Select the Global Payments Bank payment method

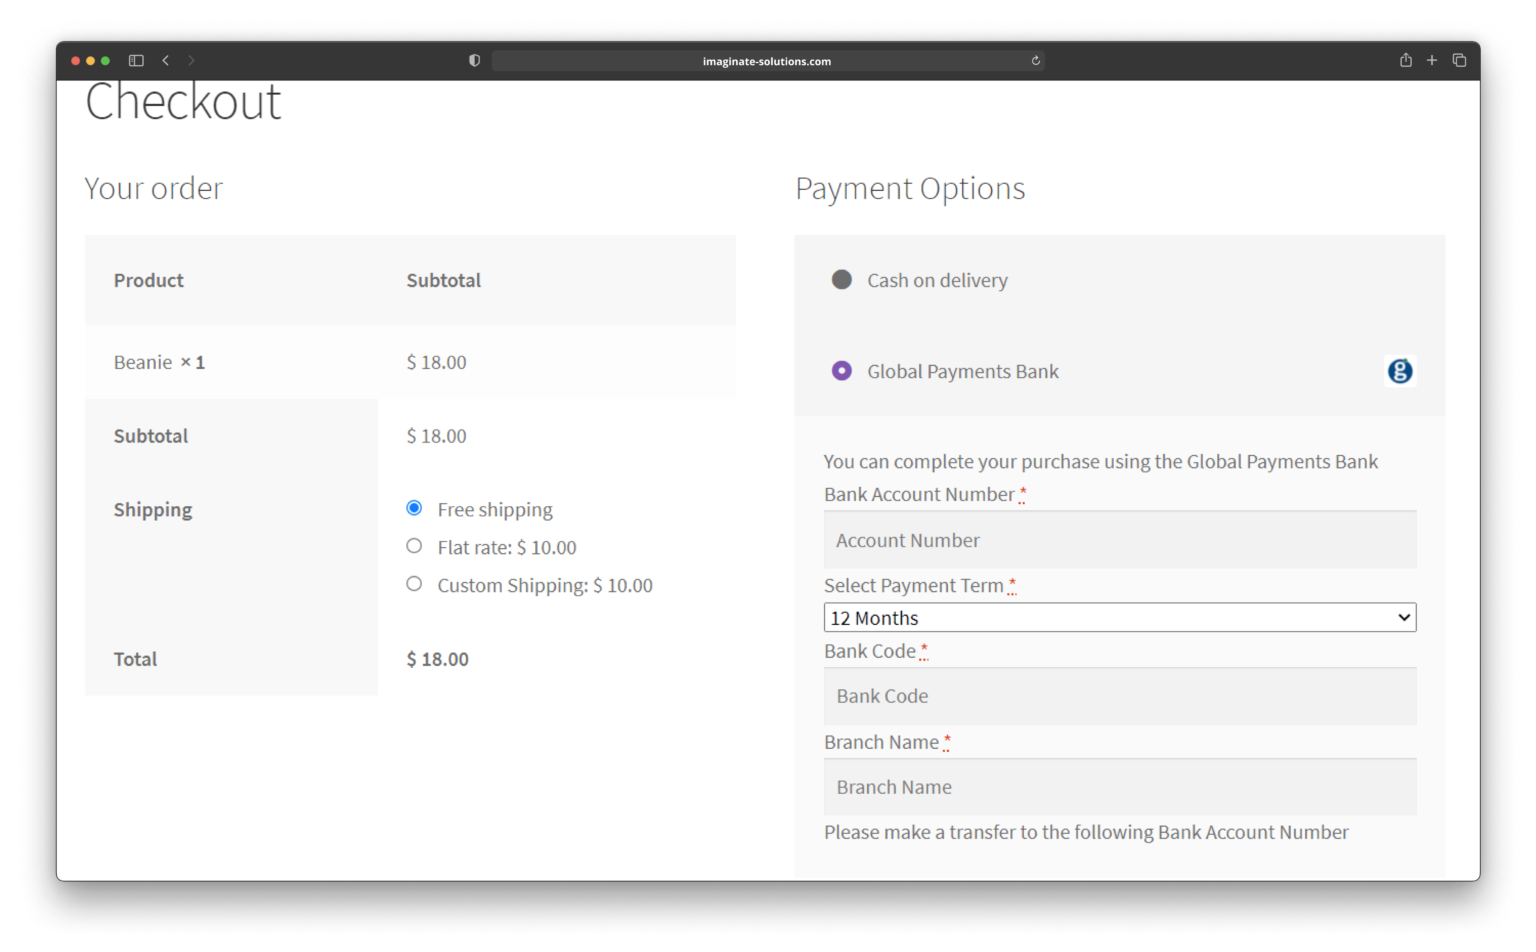(842, 370)
